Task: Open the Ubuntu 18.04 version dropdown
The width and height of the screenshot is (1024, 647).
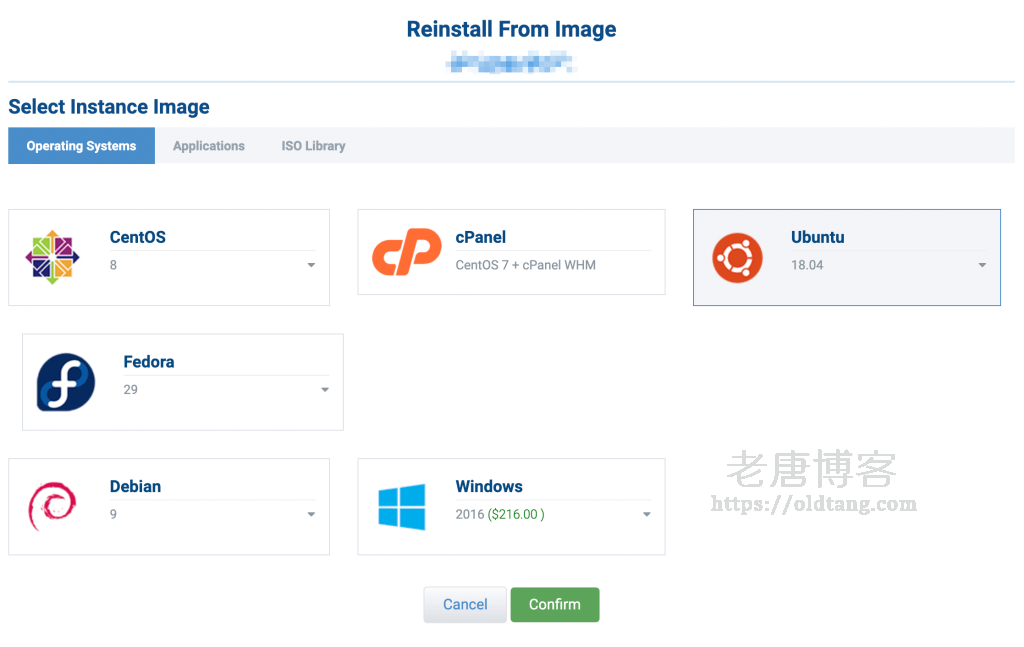Action: coord(982,266)
